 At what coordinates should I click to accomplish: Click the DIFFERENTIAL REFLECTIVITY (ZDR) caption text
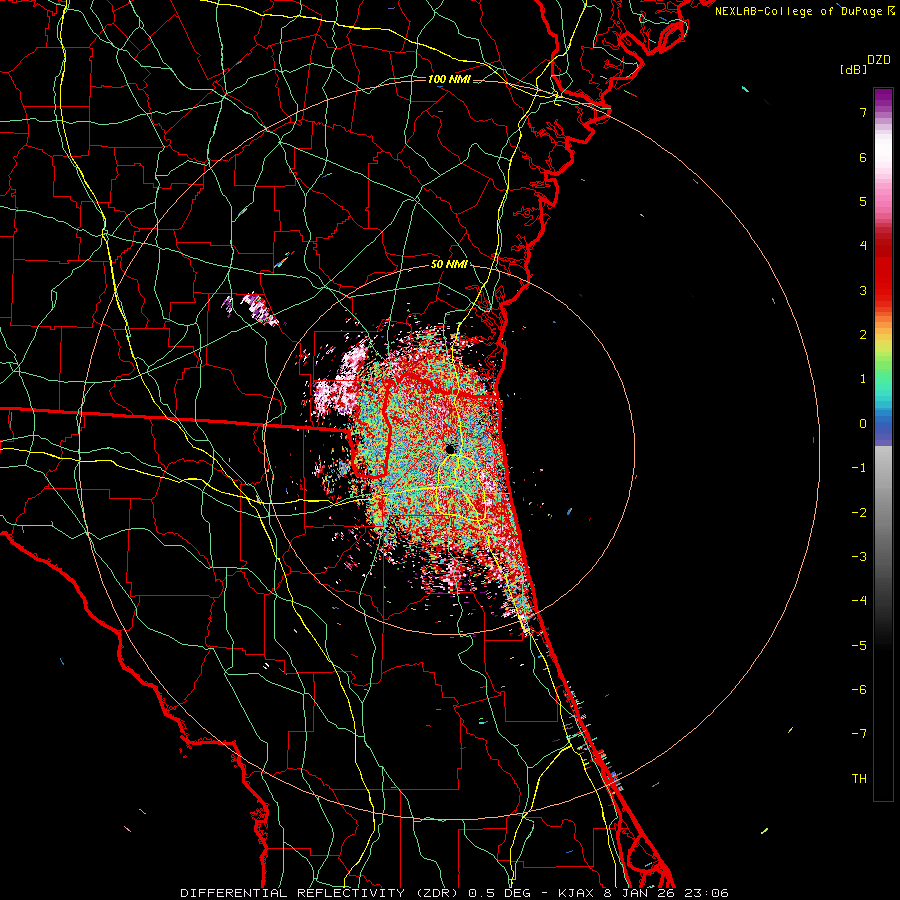pyautogui.click(x=321, y=893)
